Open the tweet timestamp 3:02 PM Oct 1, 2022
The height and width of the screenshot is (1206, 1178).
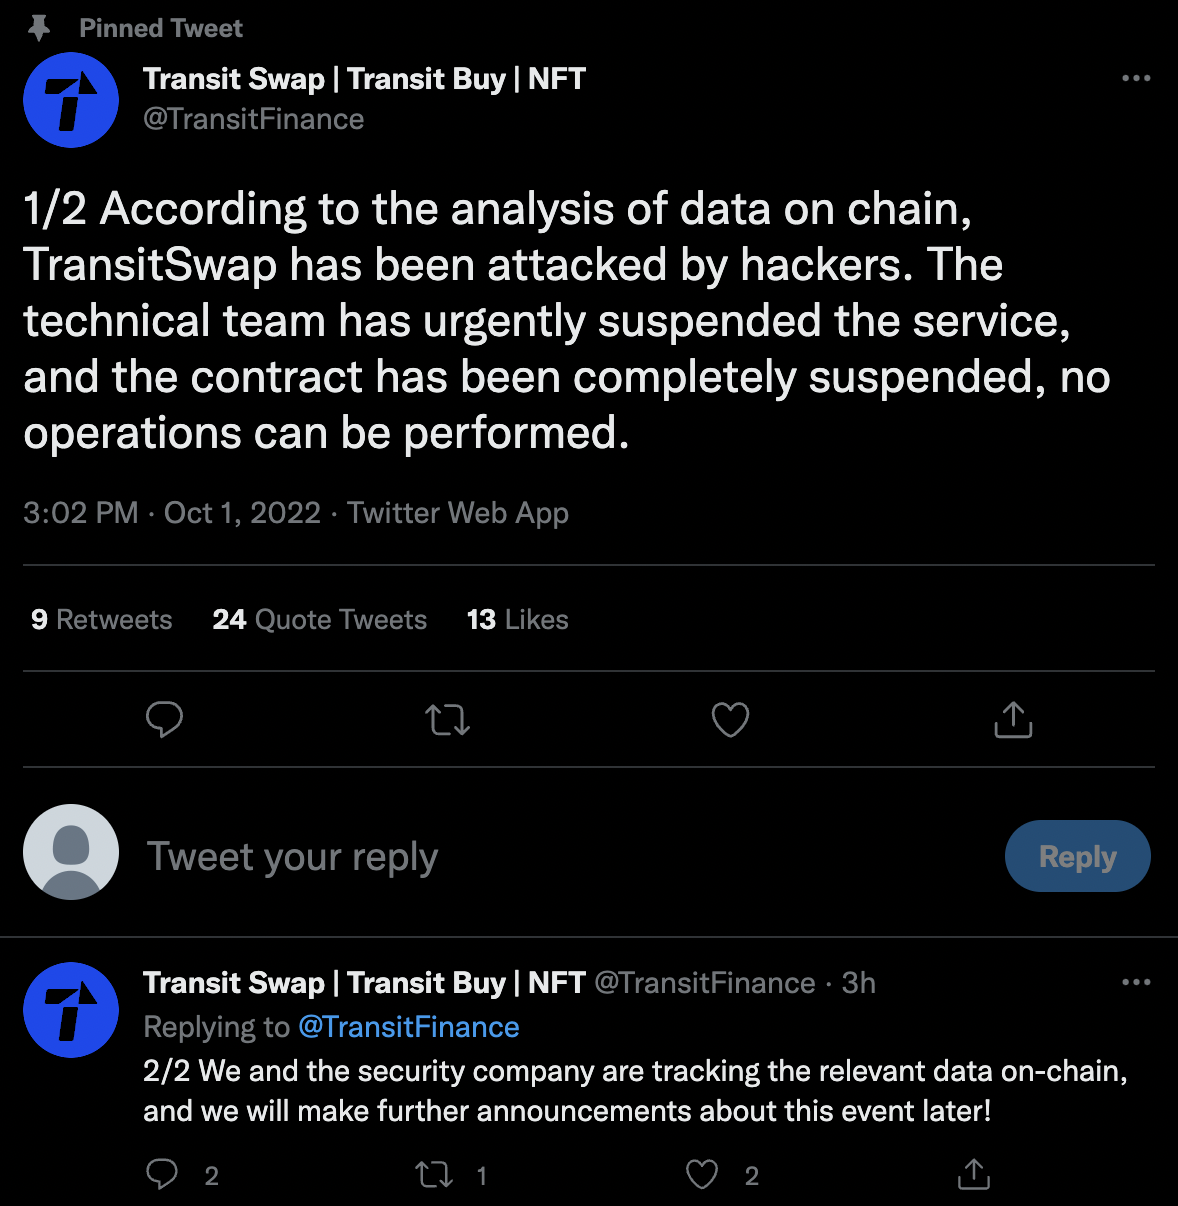click(172, 513)
